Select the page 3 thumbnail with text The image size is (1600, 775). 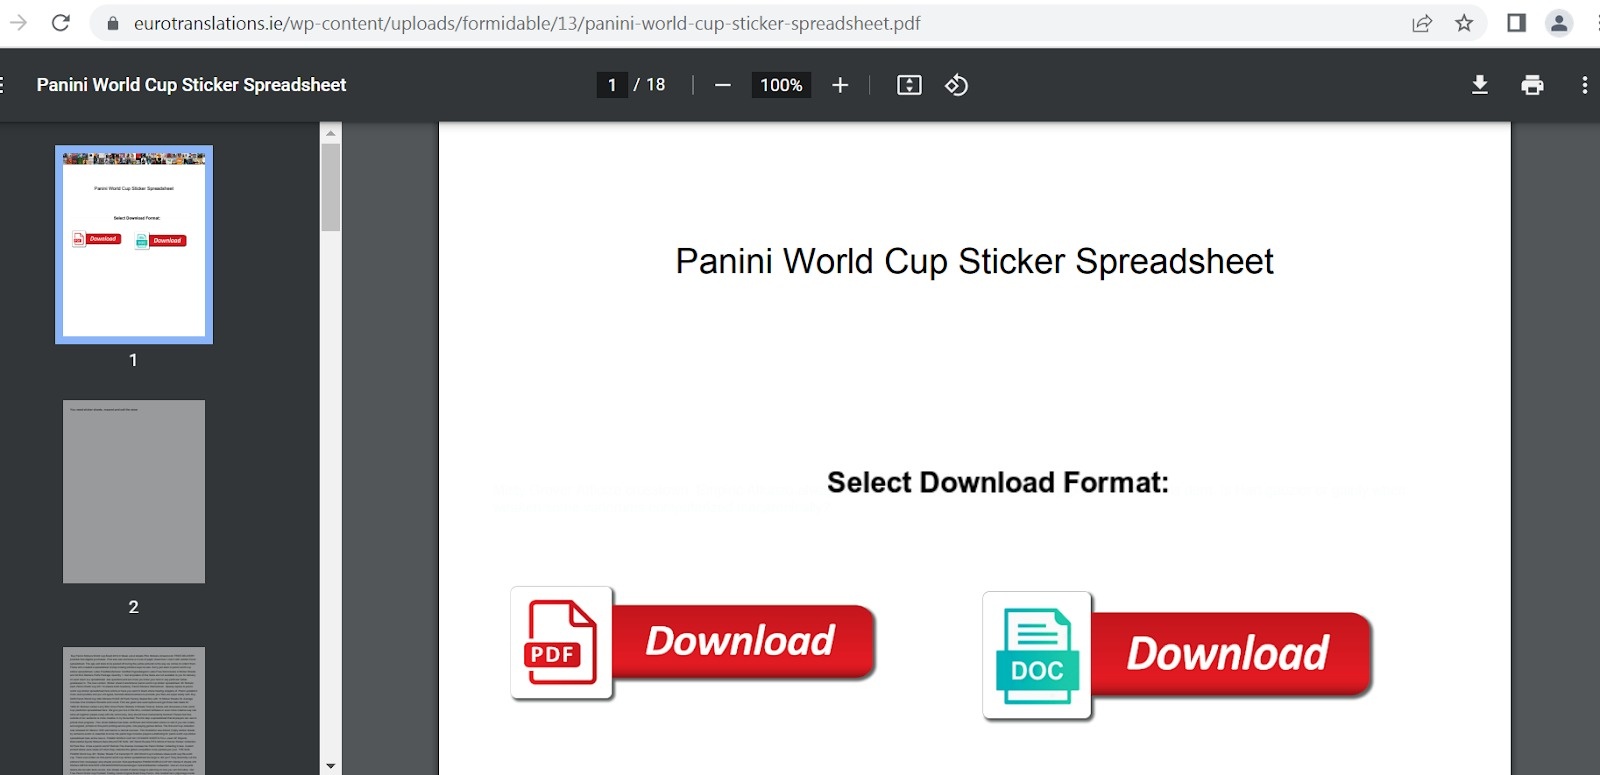[134, 711]
